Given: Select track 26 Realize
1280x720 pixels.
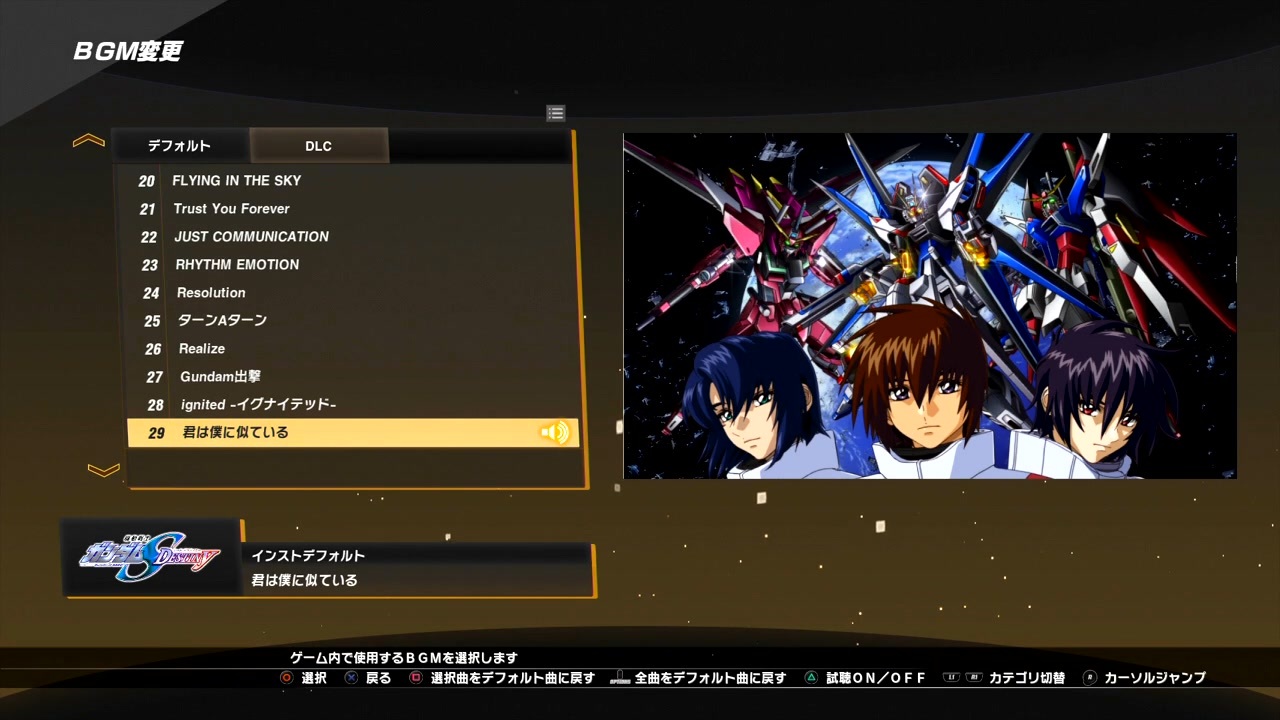Looking at the screenshot, I should point(350,349).
